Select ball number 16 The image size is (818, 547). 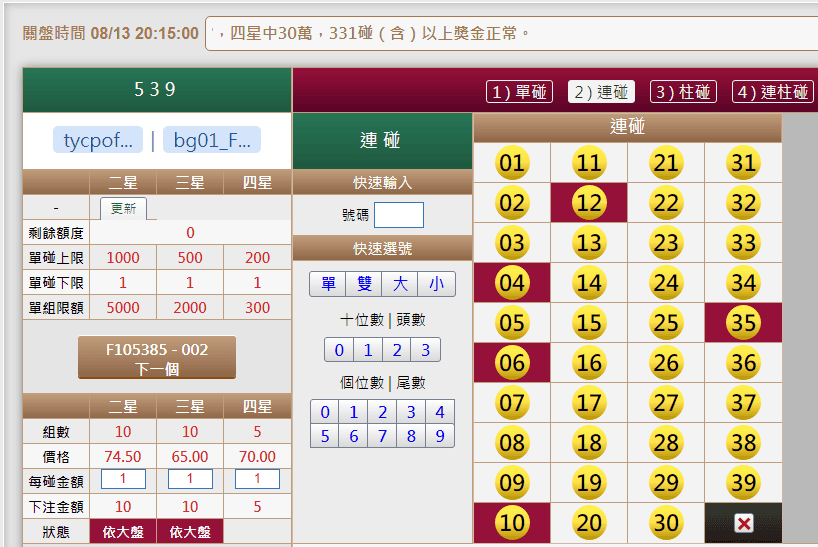589,363
